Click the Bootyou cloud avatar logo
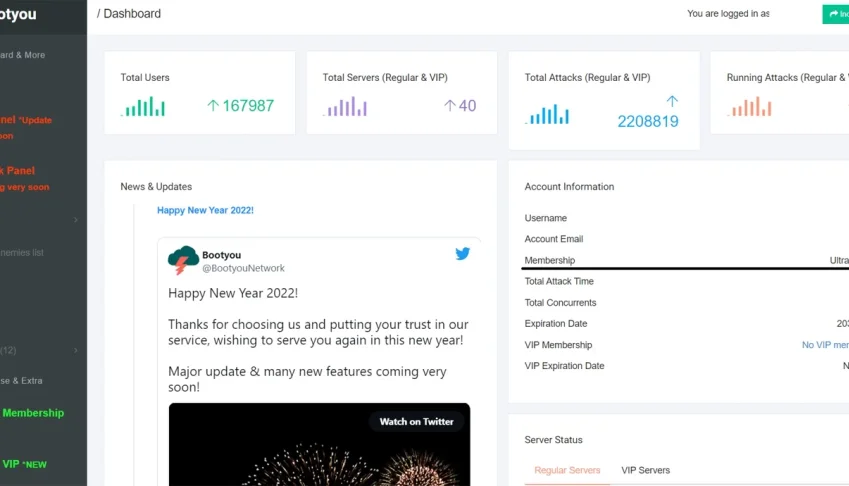The image size is (849, 486). point(183,260)
